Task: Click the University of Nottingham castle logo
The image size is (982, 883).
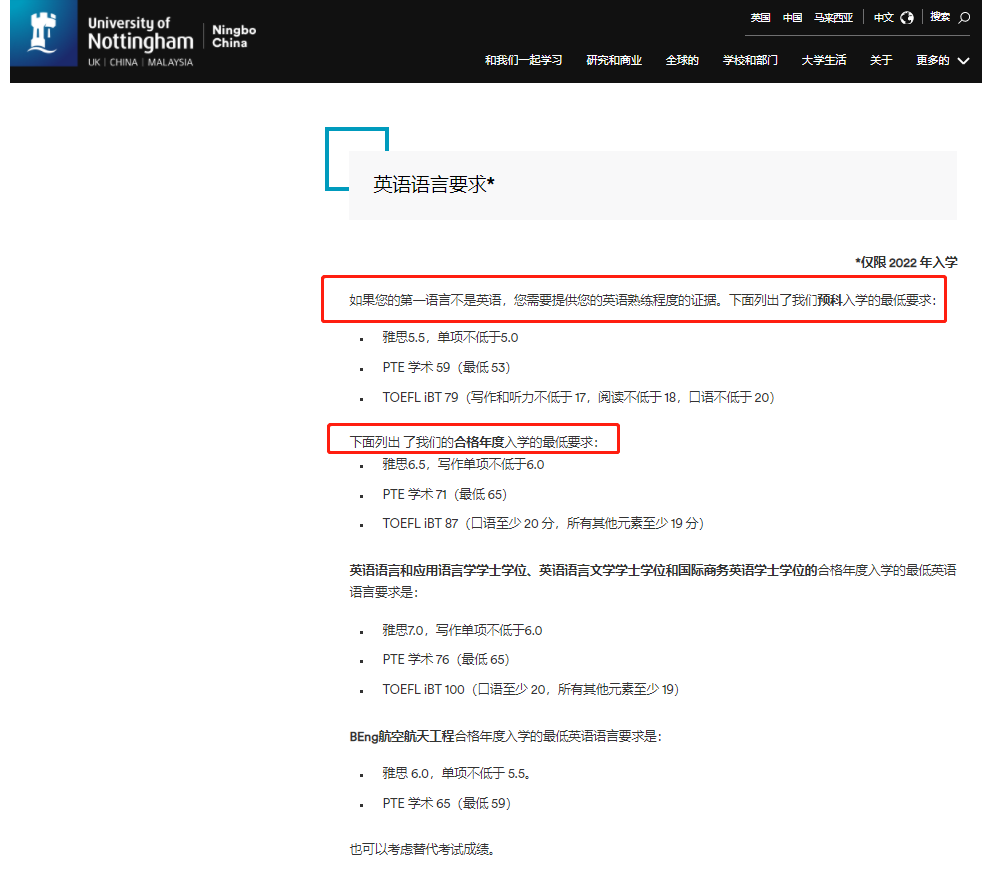Action: [x=43, y=33]
